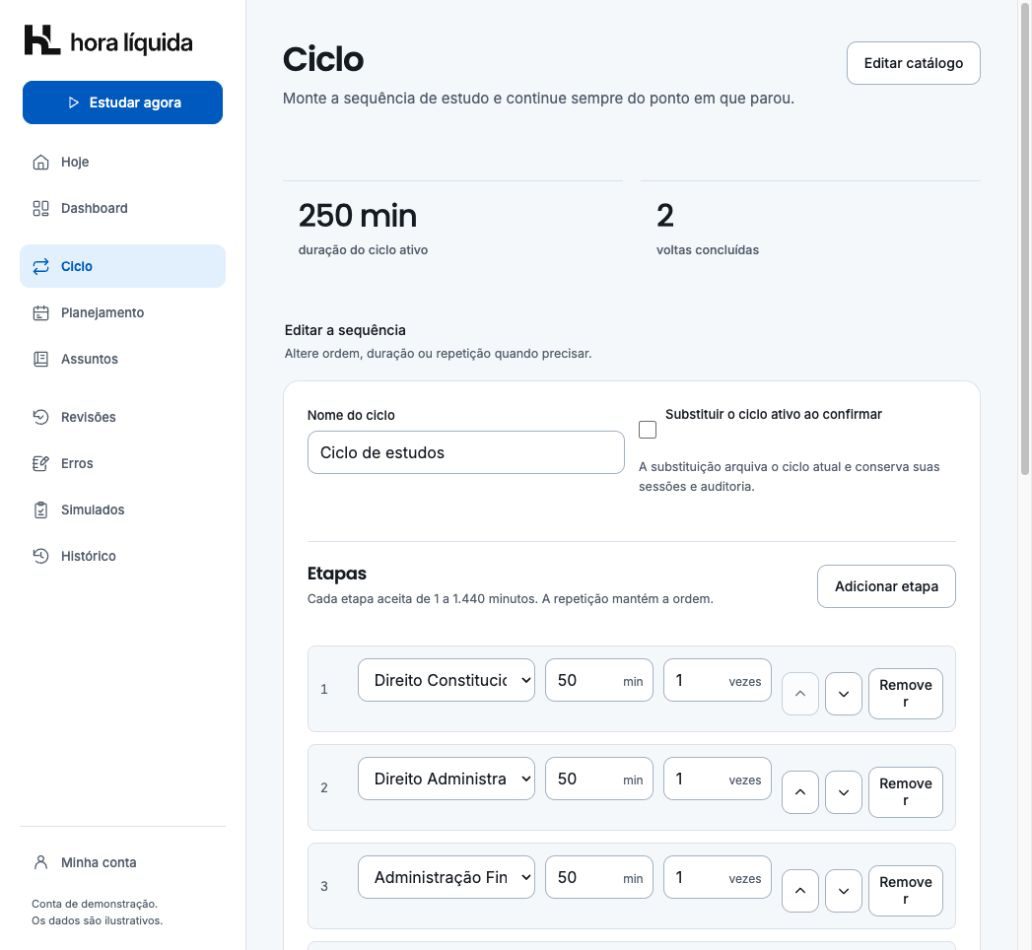Screen dimensions: 1032x950
Task: Click the voltas concluídas count
Action: click(x=665, y=216)
